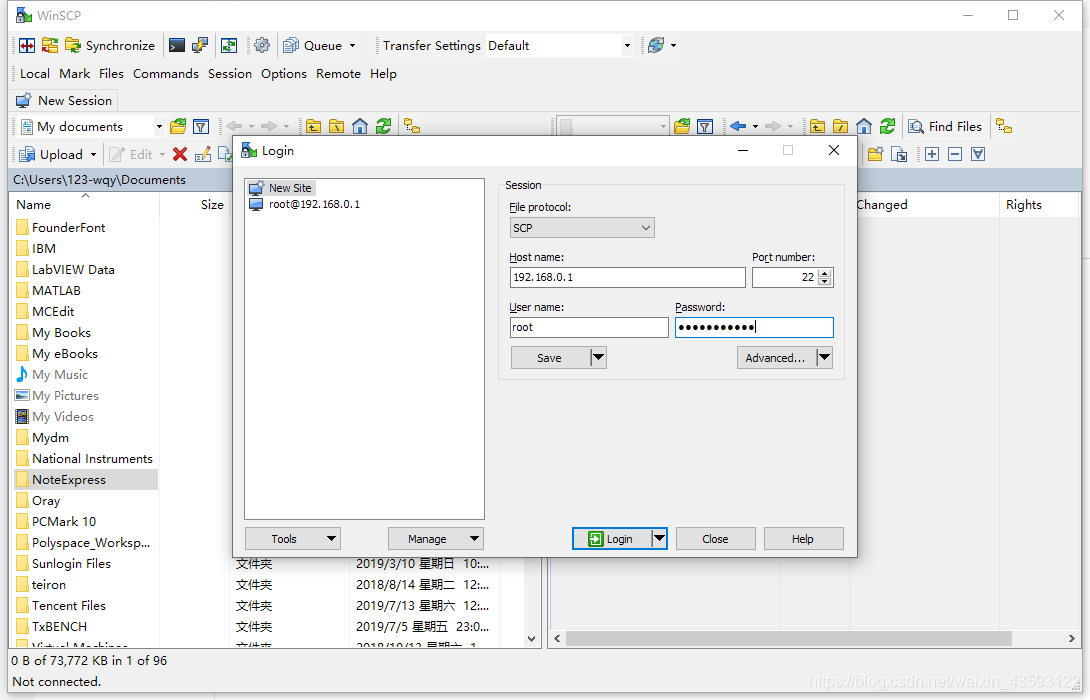Toggle the local directory tree icon
The image size is (1090, 700).
pos(412,127)
